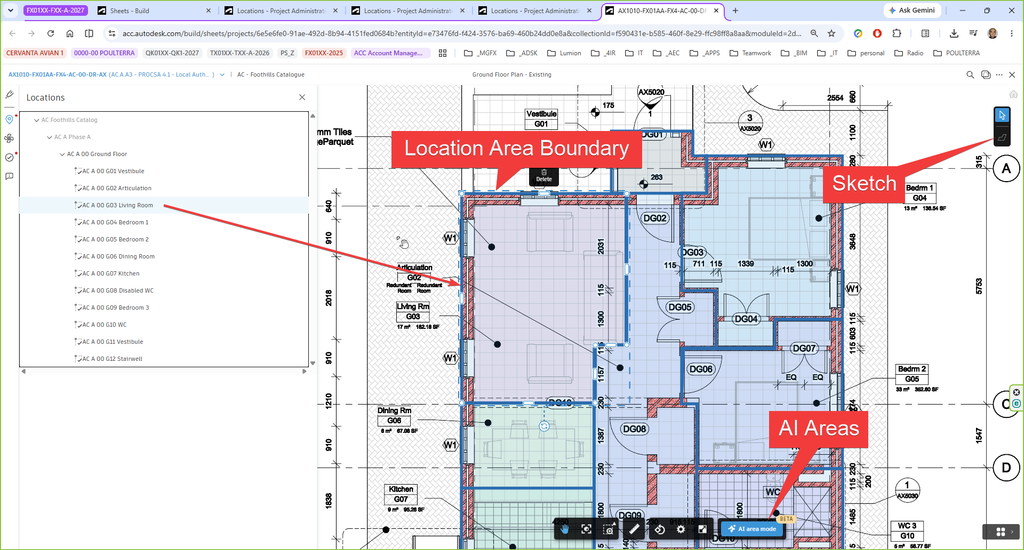Open the Radio bookmarks folder
Viewport: 1024px width, 550px height.
[x=909, y=53]
